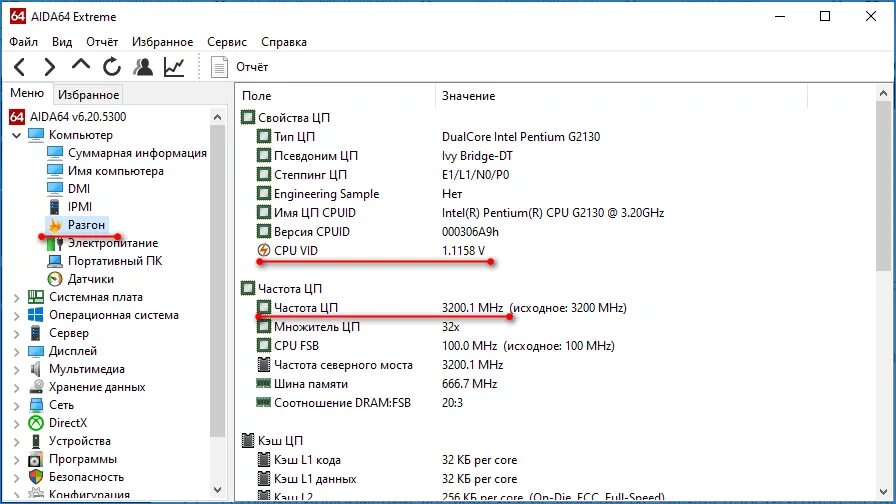Screen dimensions: 896x504
Task: Collapse the Компьютер tree branch
Action: click(17, 135)
